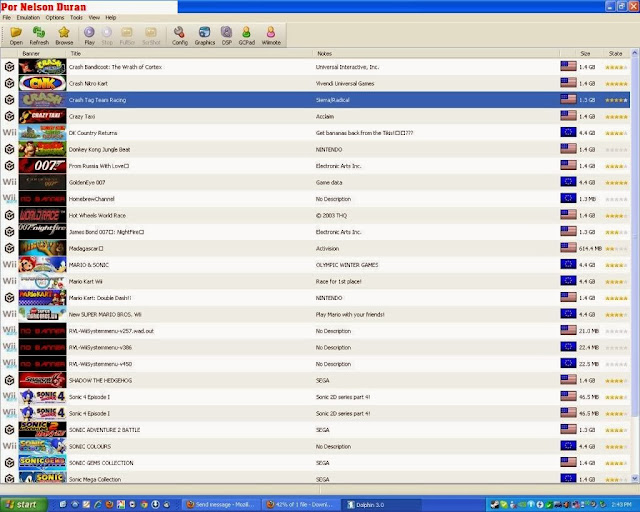
Task: Select From Russia With Love title
Action: pyautogui.click(x=98, y=166)
